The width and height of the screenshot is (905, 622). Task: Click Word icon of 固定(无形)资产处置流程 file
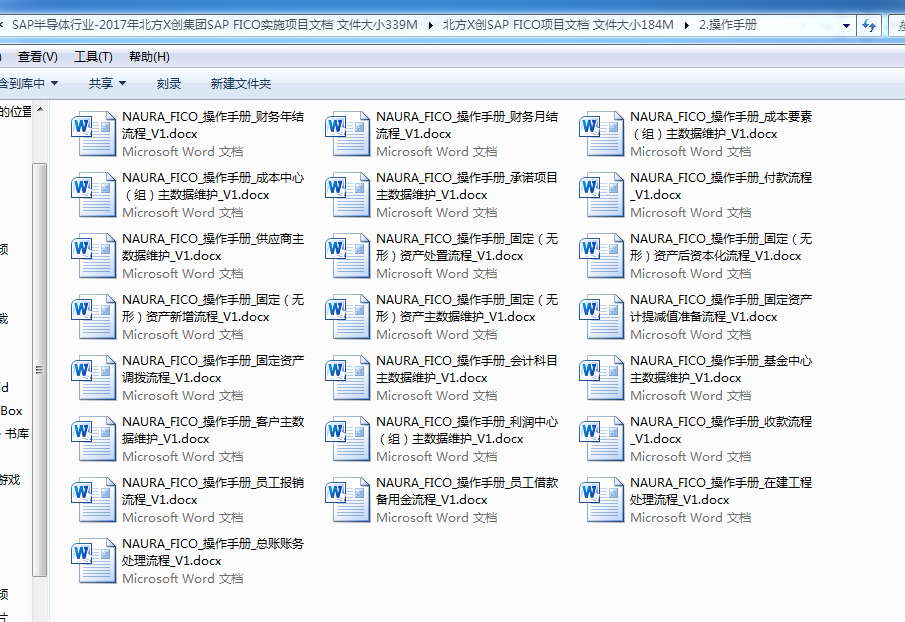pyautogui.click(x=347, y=256)
